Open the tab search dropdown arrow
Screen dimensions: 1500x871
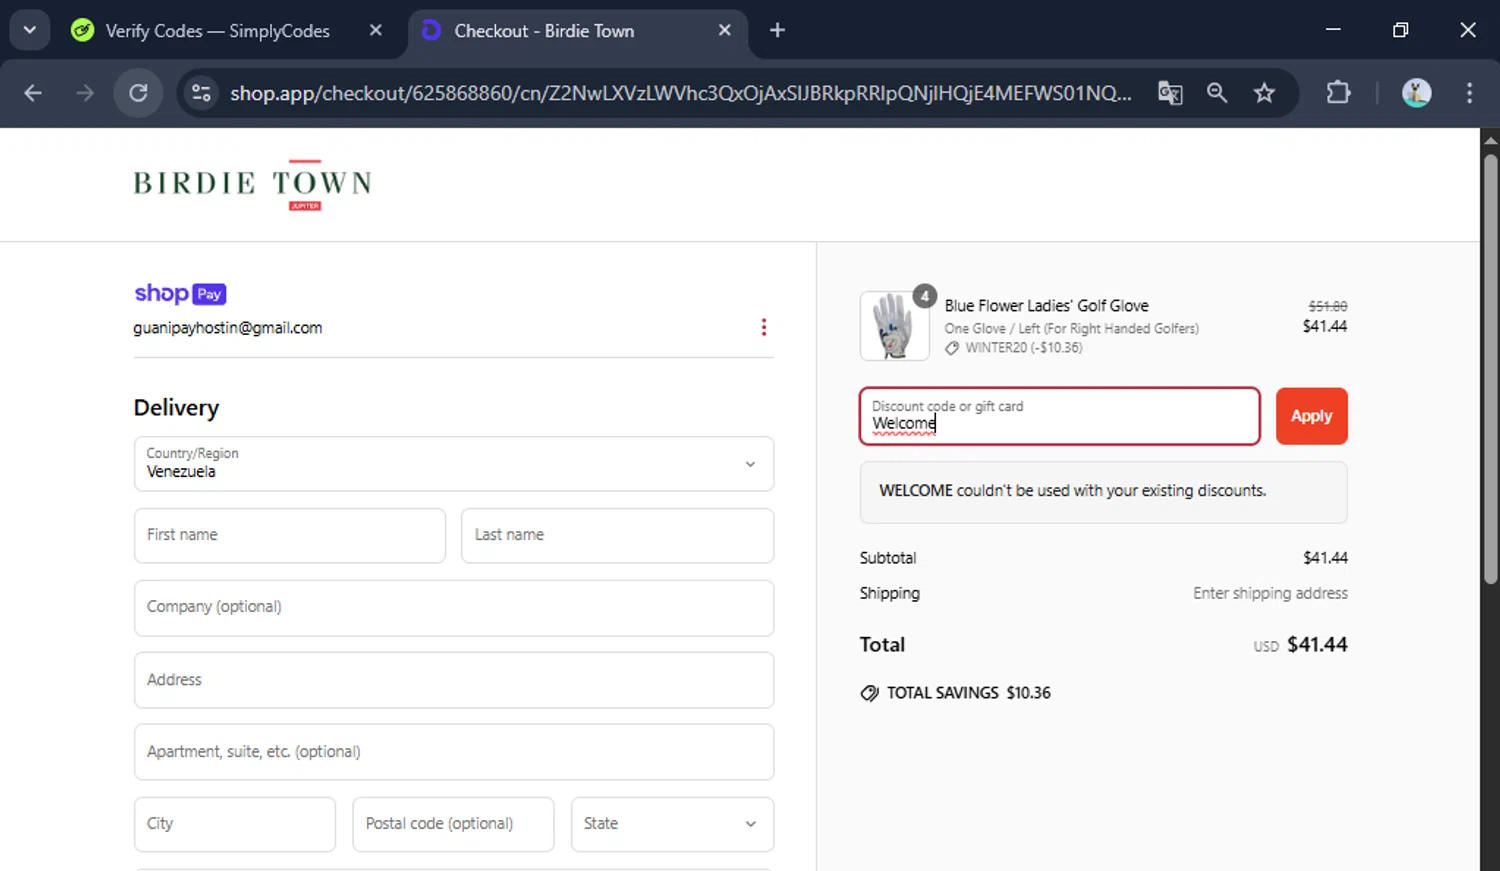30,30
